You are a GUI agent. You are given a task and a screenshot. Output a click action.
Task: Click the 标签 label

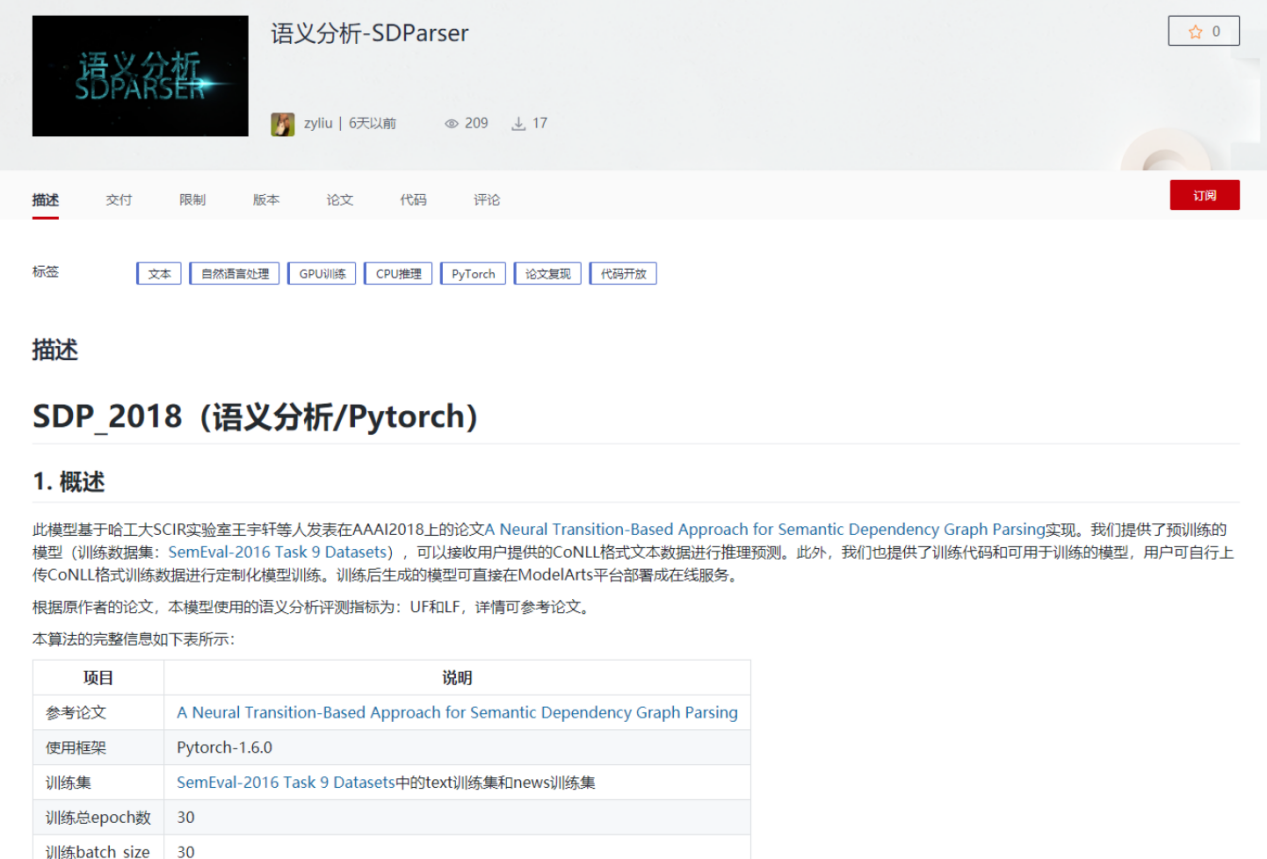(45, 272)
